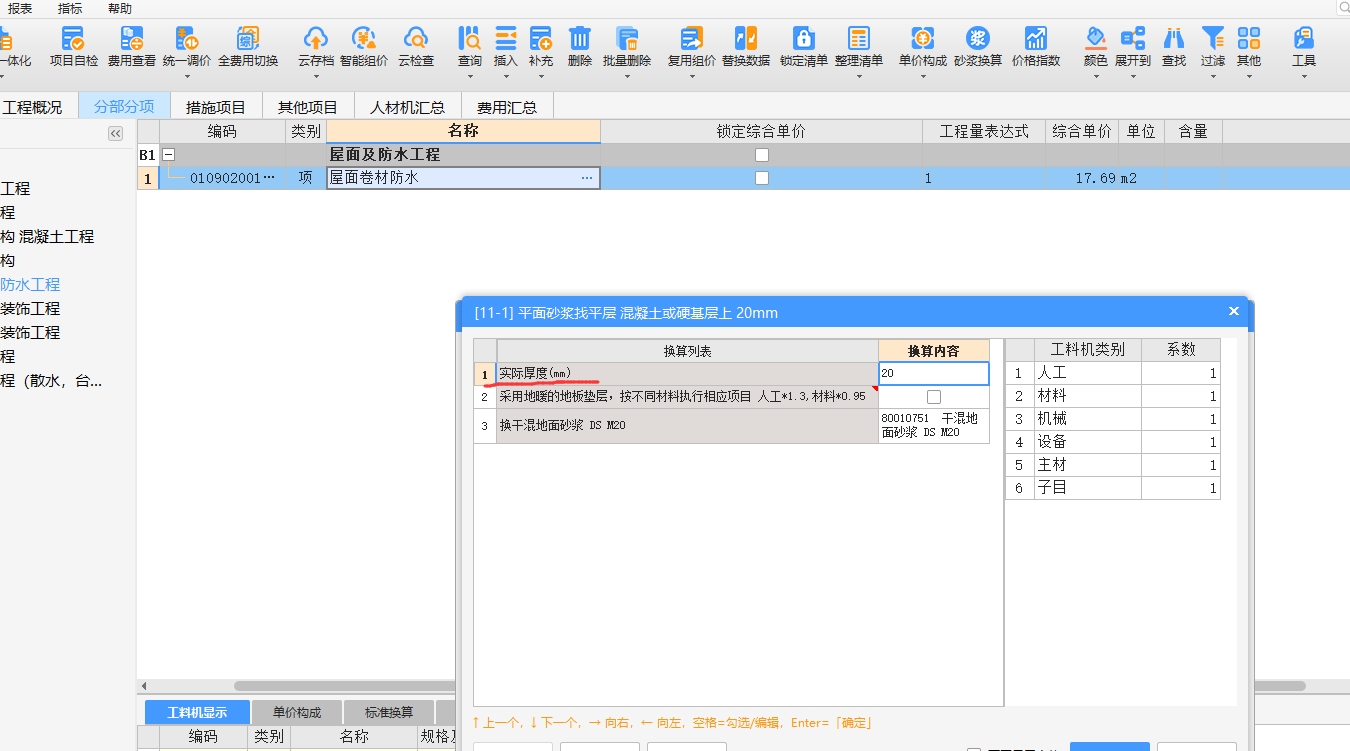The width and height of the screenshot is (1350, 751).
Task: Toggle 锁定综合单价 checkbox for 屋面卷材防水 row
Action: point(762,178)
